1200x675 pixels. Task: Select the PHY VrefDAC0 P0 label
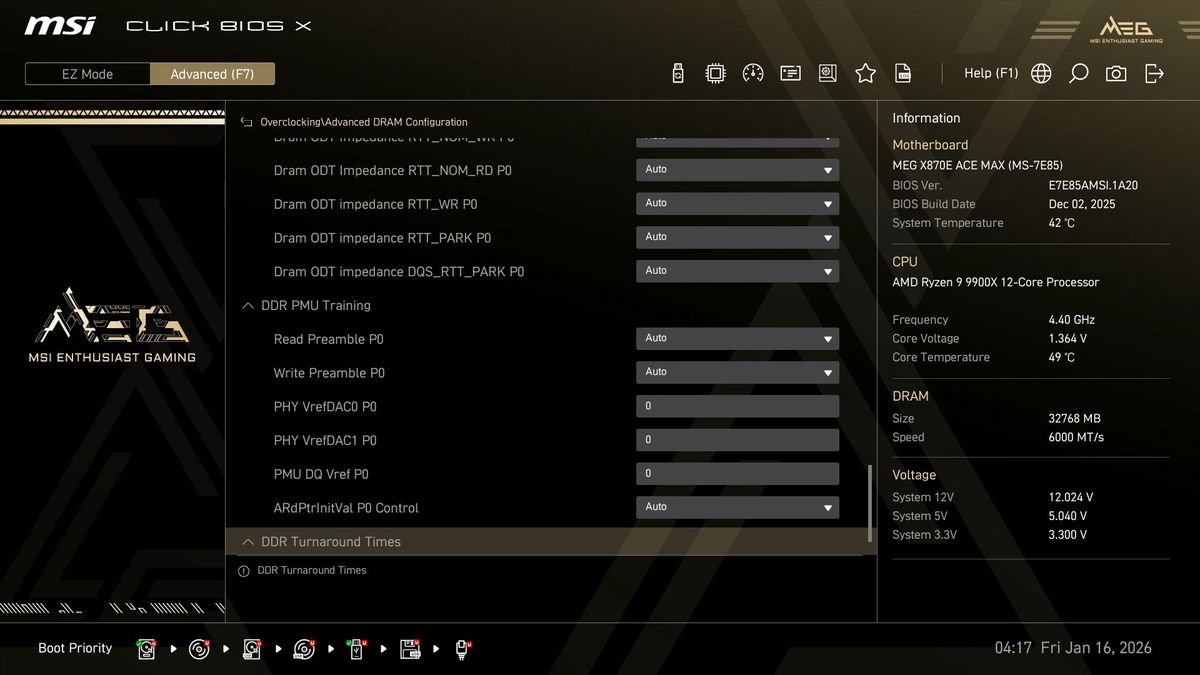(325, 407)
